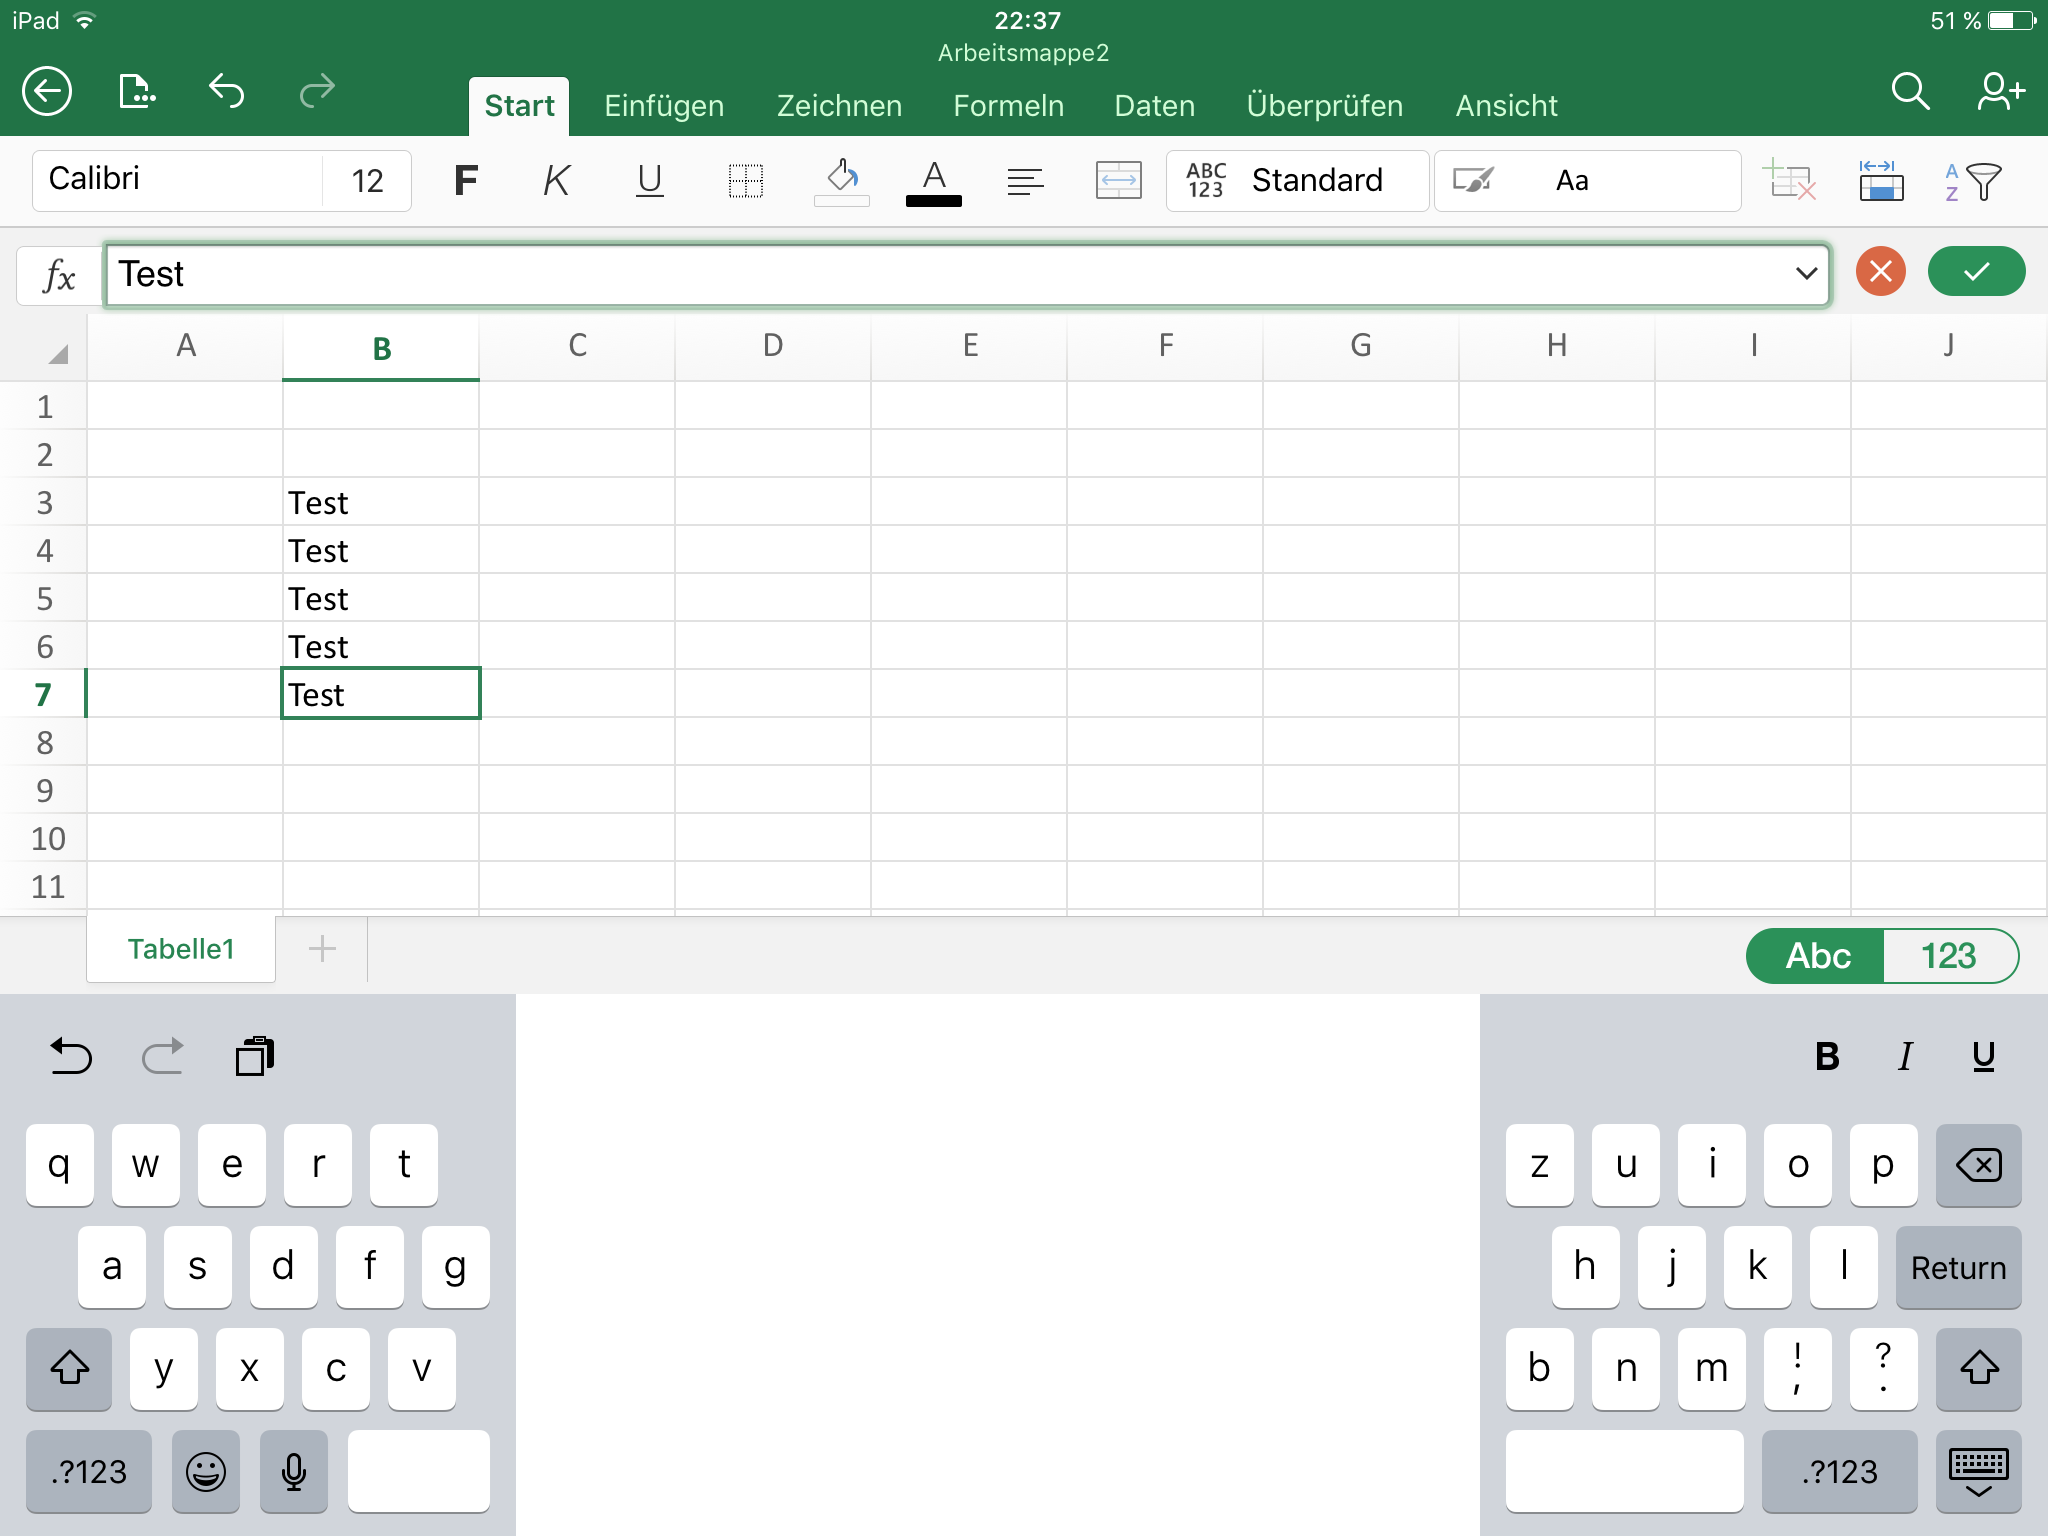Image resolution: width=2048 pixels, height=1536 pixels.
Task: Open the Standard number format dropdown
Action: [1296, 181]
